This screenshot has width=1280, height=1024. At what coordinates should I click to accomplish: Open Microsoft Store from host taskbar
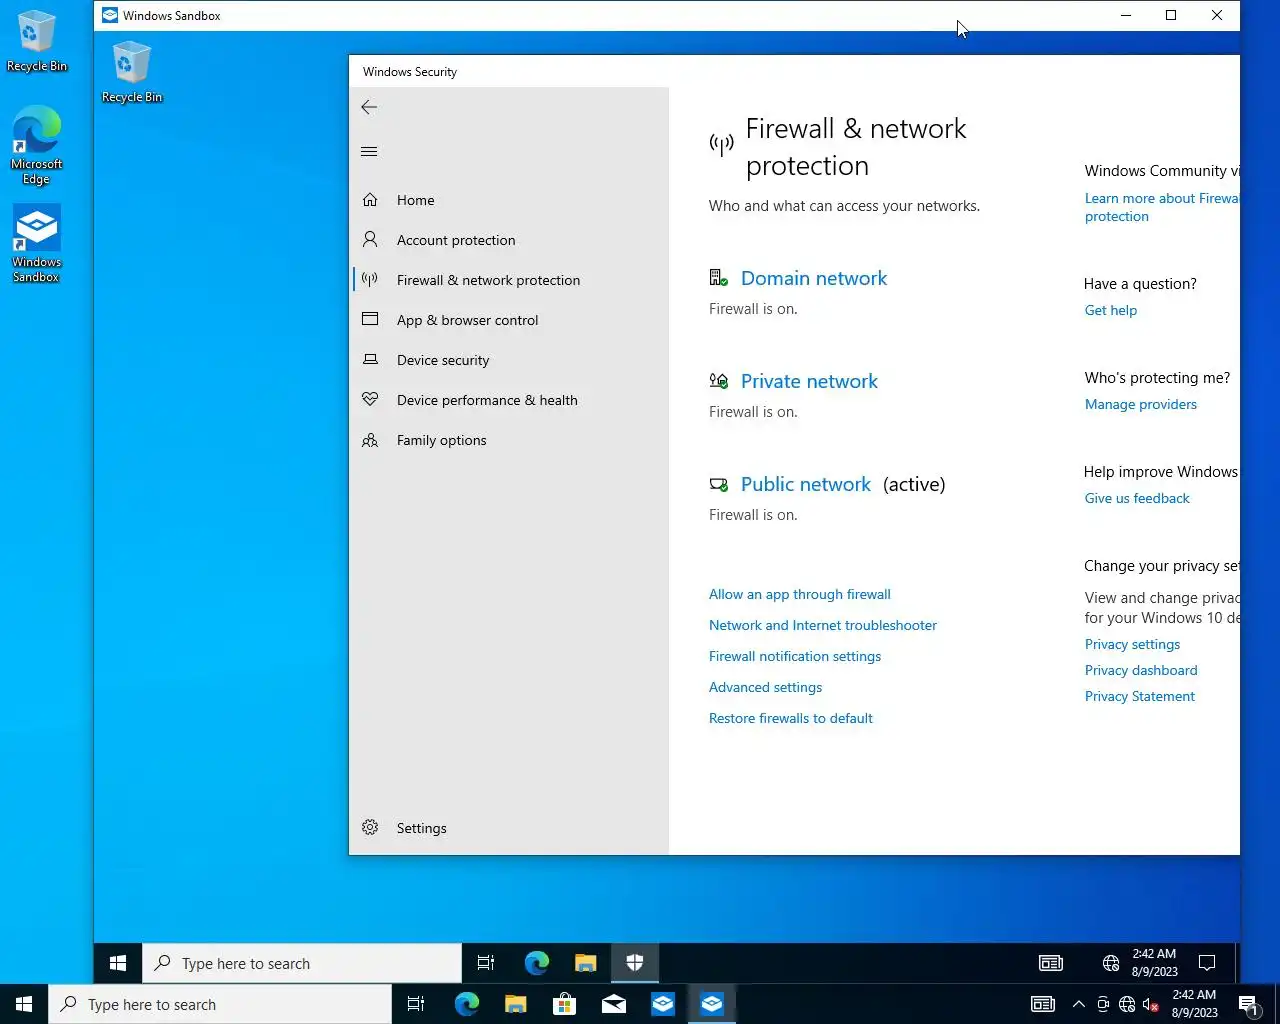tap(565, 1004)
